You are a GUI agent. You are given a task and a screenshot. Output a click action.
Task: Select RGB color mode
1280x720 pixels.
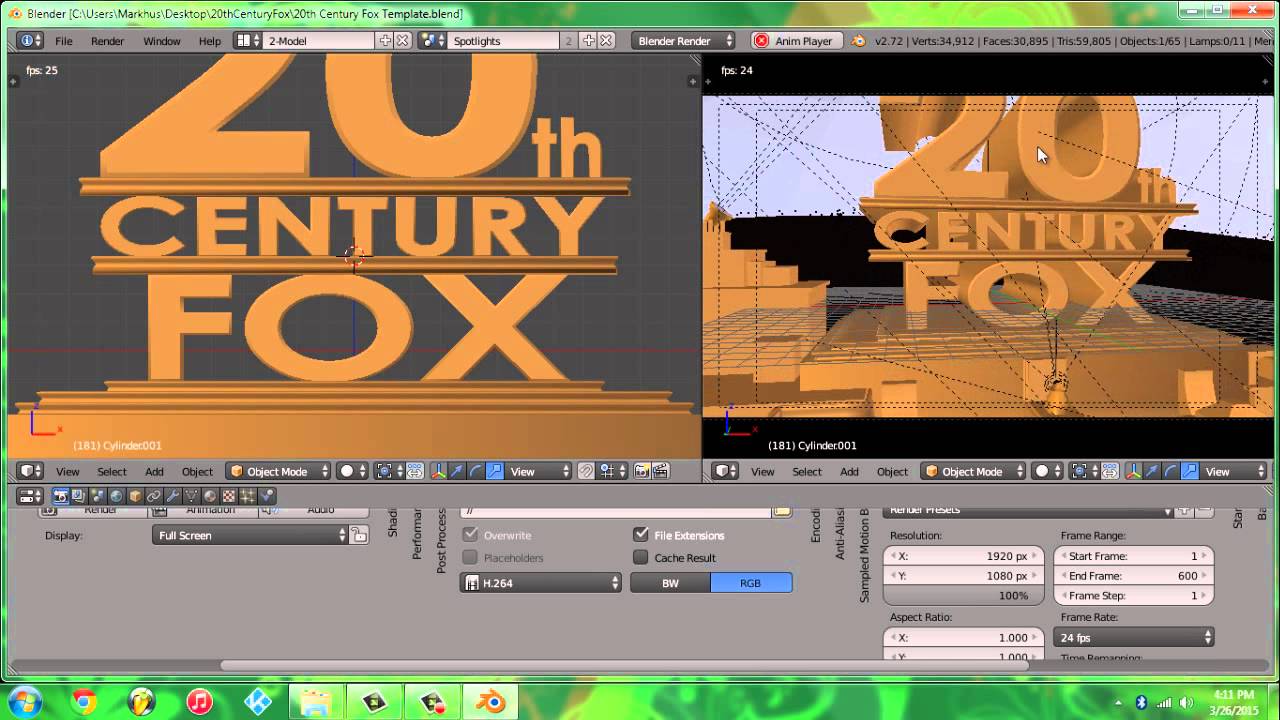pos(751,582)
